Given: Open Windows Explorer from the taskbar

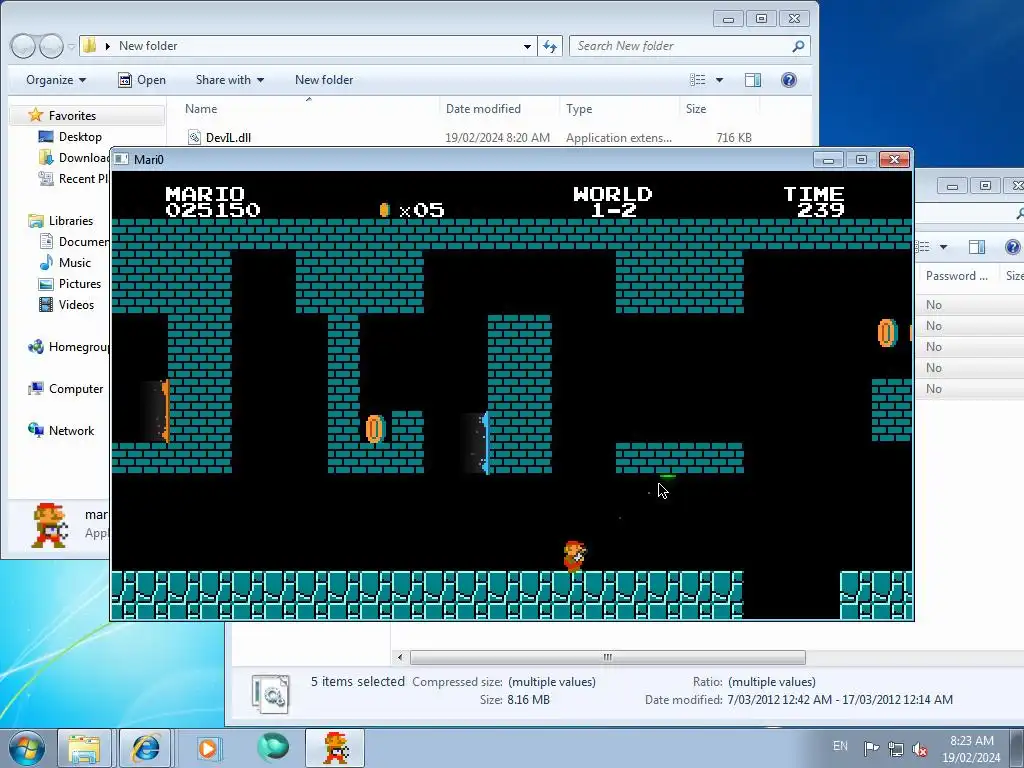Looking at the screenshot, I should 85,748.
